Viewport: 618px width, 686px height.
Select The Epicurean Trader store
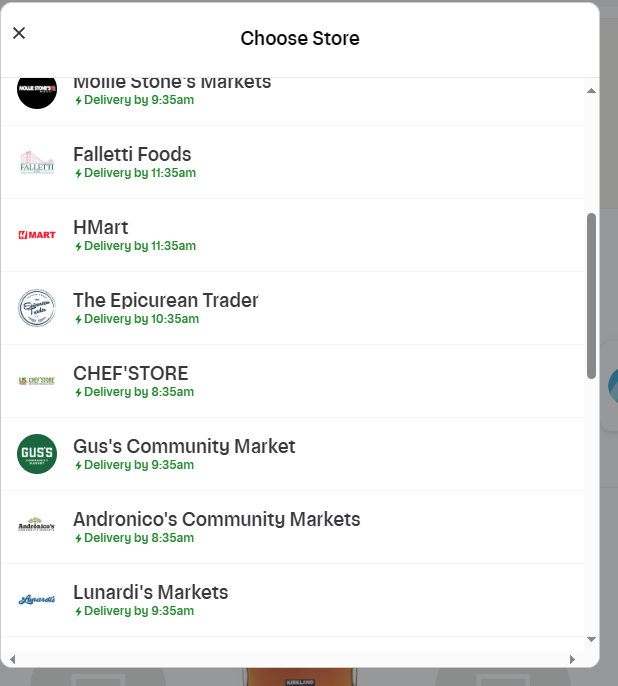pyautogui.click(x=166, y=301)
